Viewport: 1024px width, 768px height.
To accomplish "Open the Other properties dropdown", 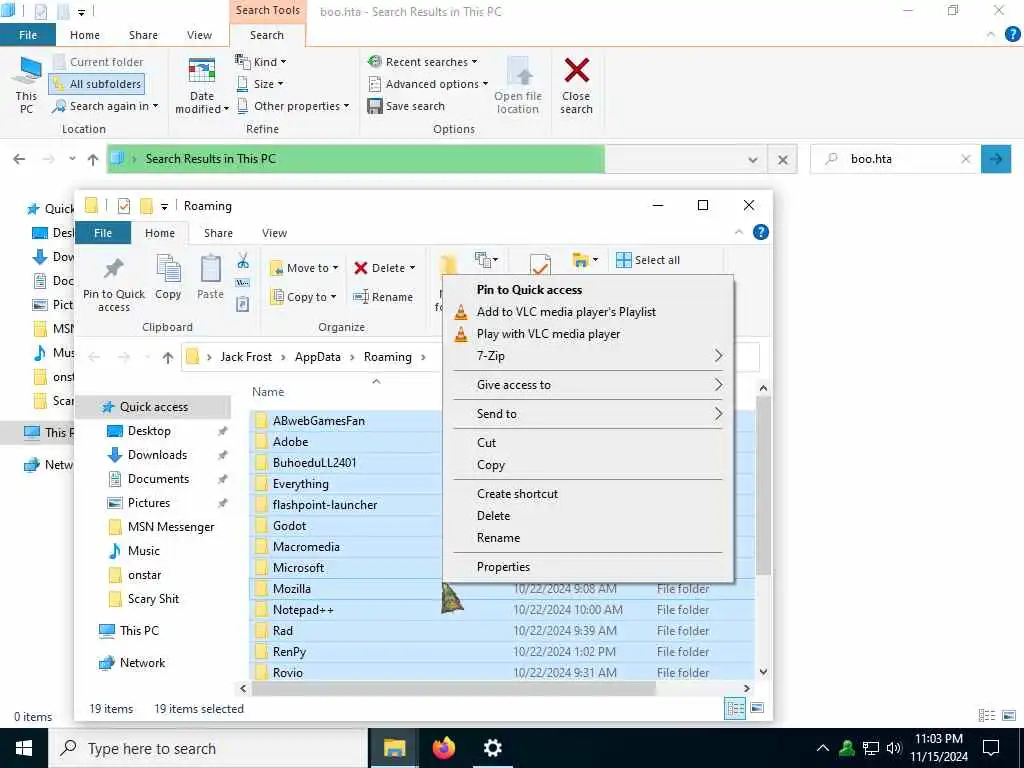I will coord(293,106).
